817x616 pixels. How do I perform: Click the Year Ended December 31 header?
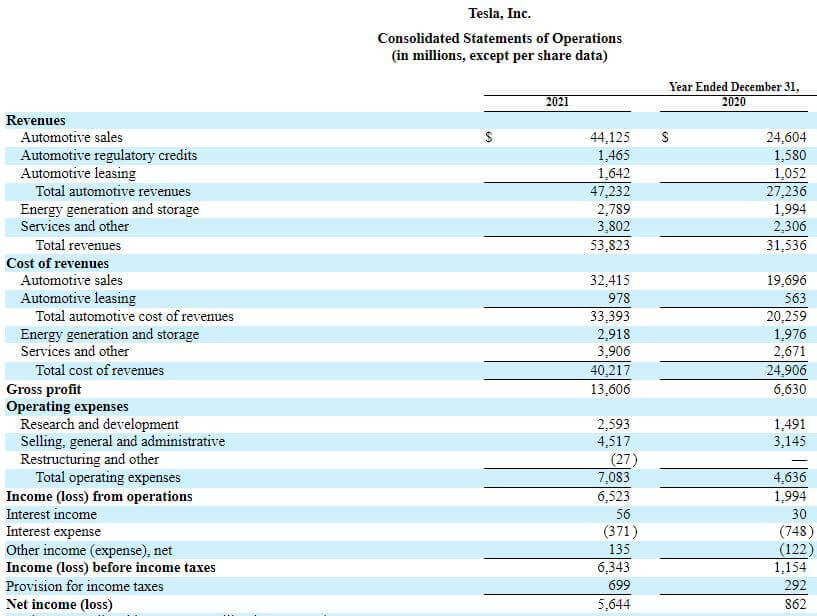click(x=732, y=85)
